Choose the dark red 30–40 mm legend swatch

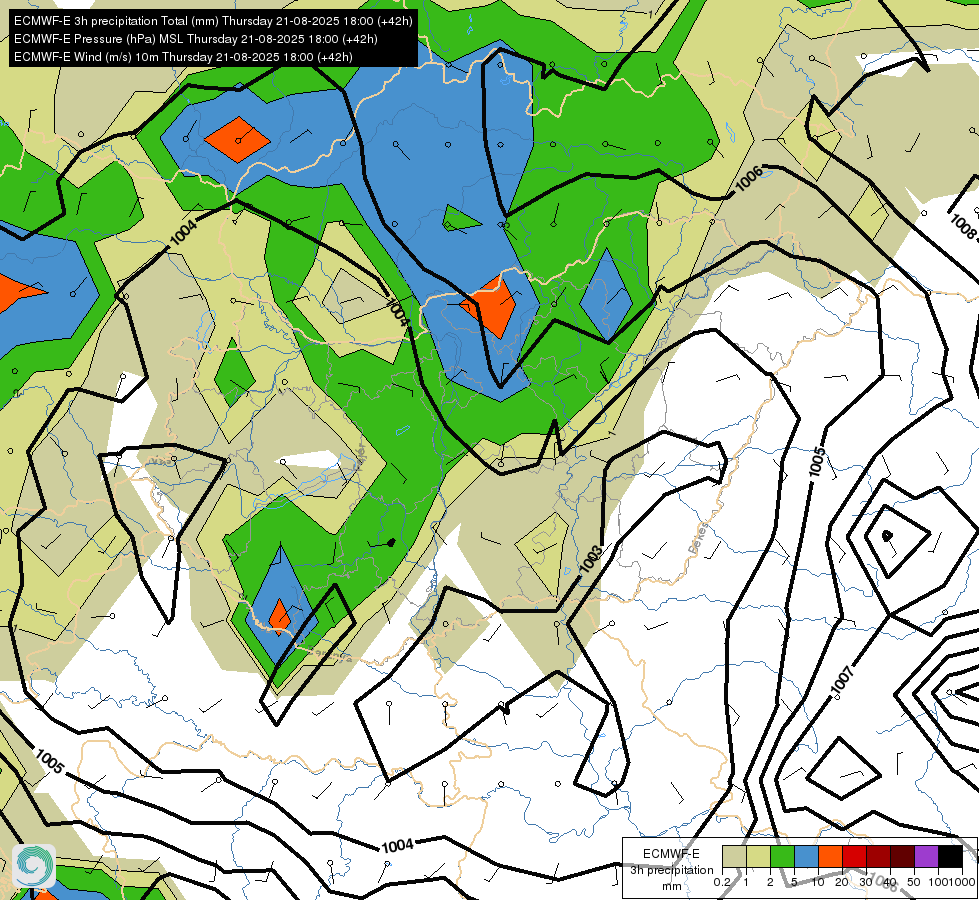click(x=878, y=856)
